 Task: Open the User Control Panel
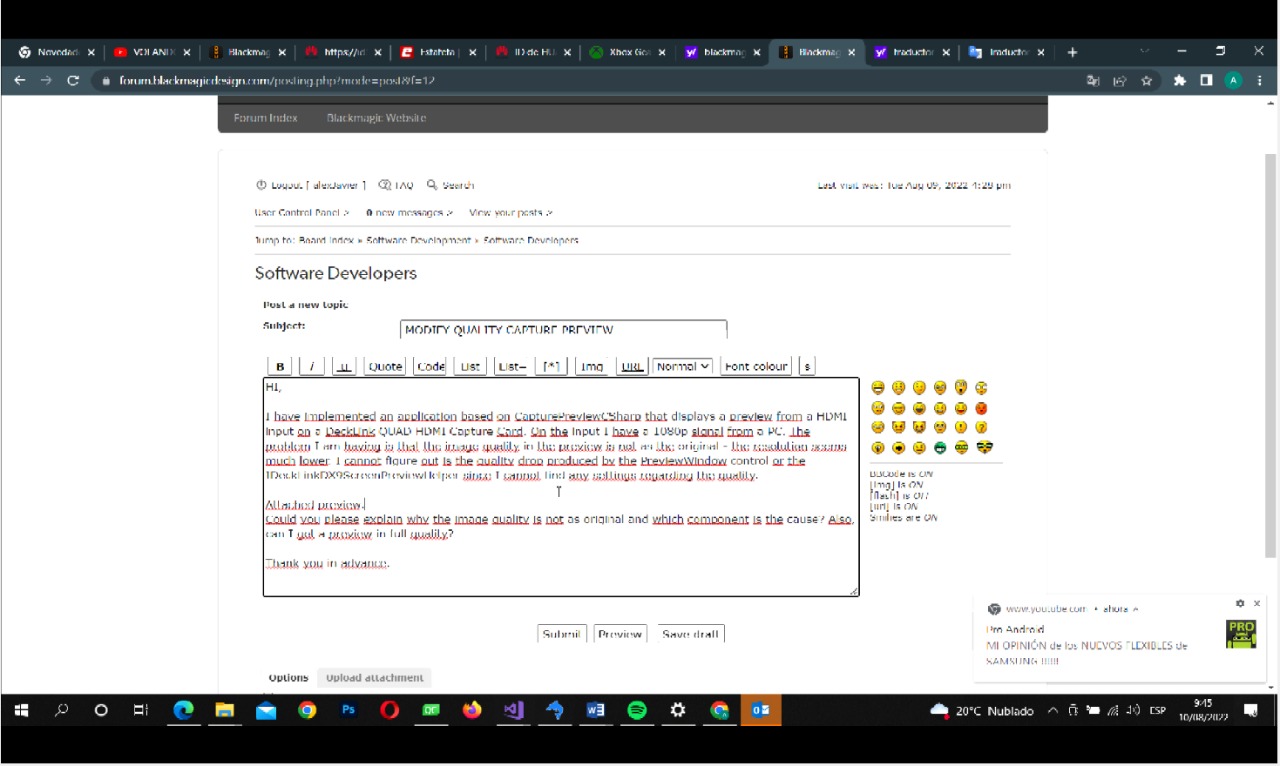pos(302,213)
